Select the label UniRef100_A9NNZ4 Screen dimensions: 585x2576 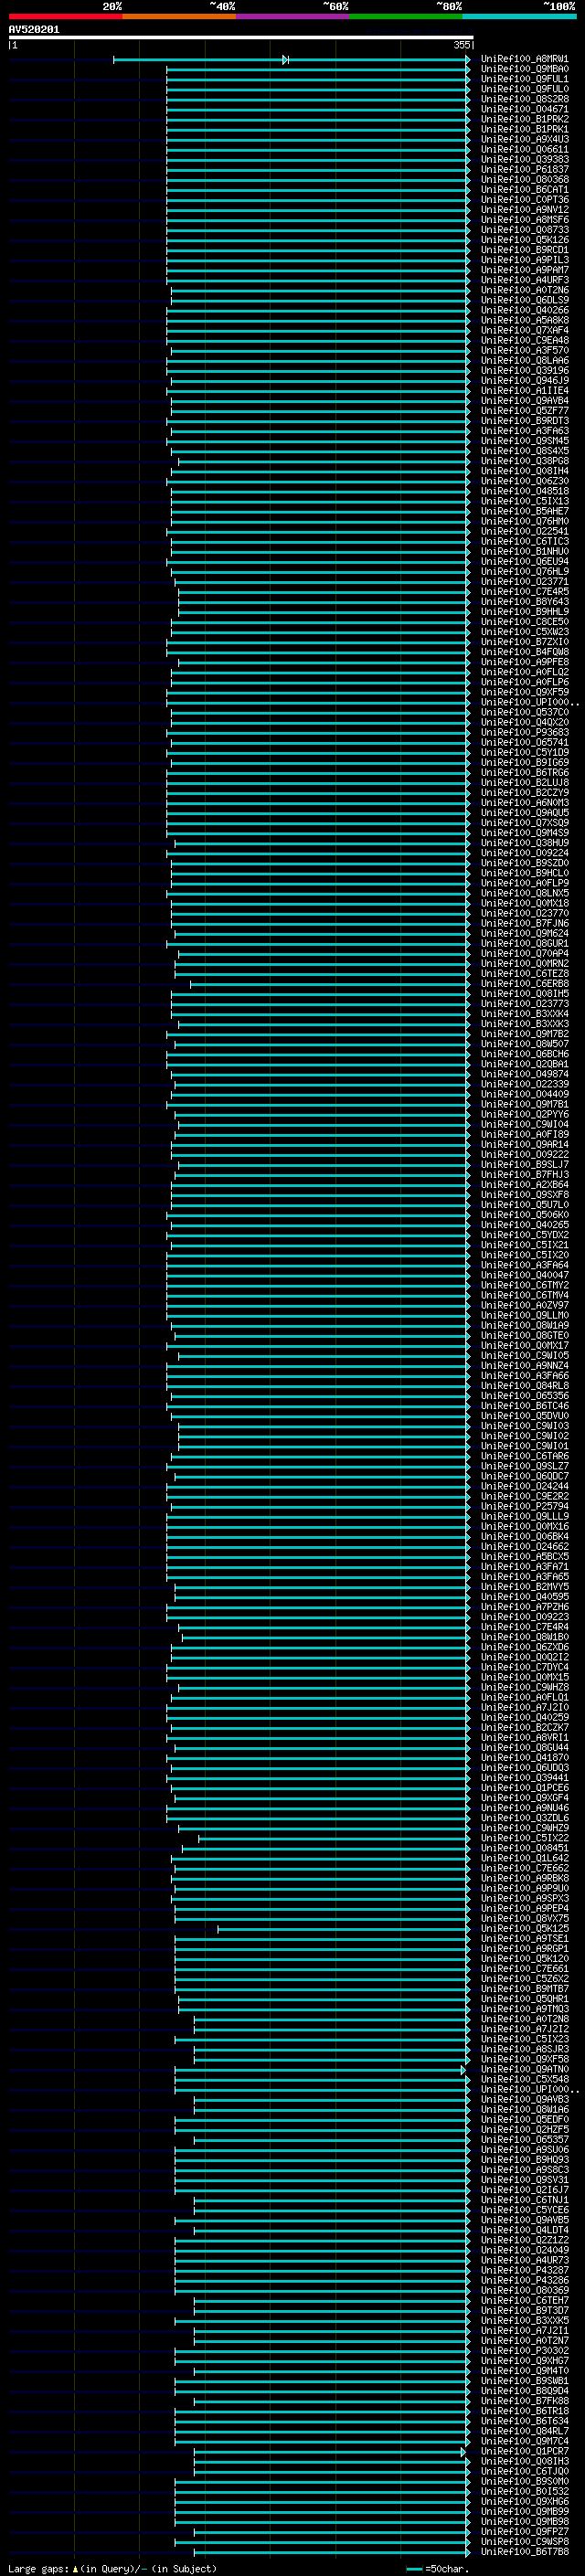pos(524,1365)
